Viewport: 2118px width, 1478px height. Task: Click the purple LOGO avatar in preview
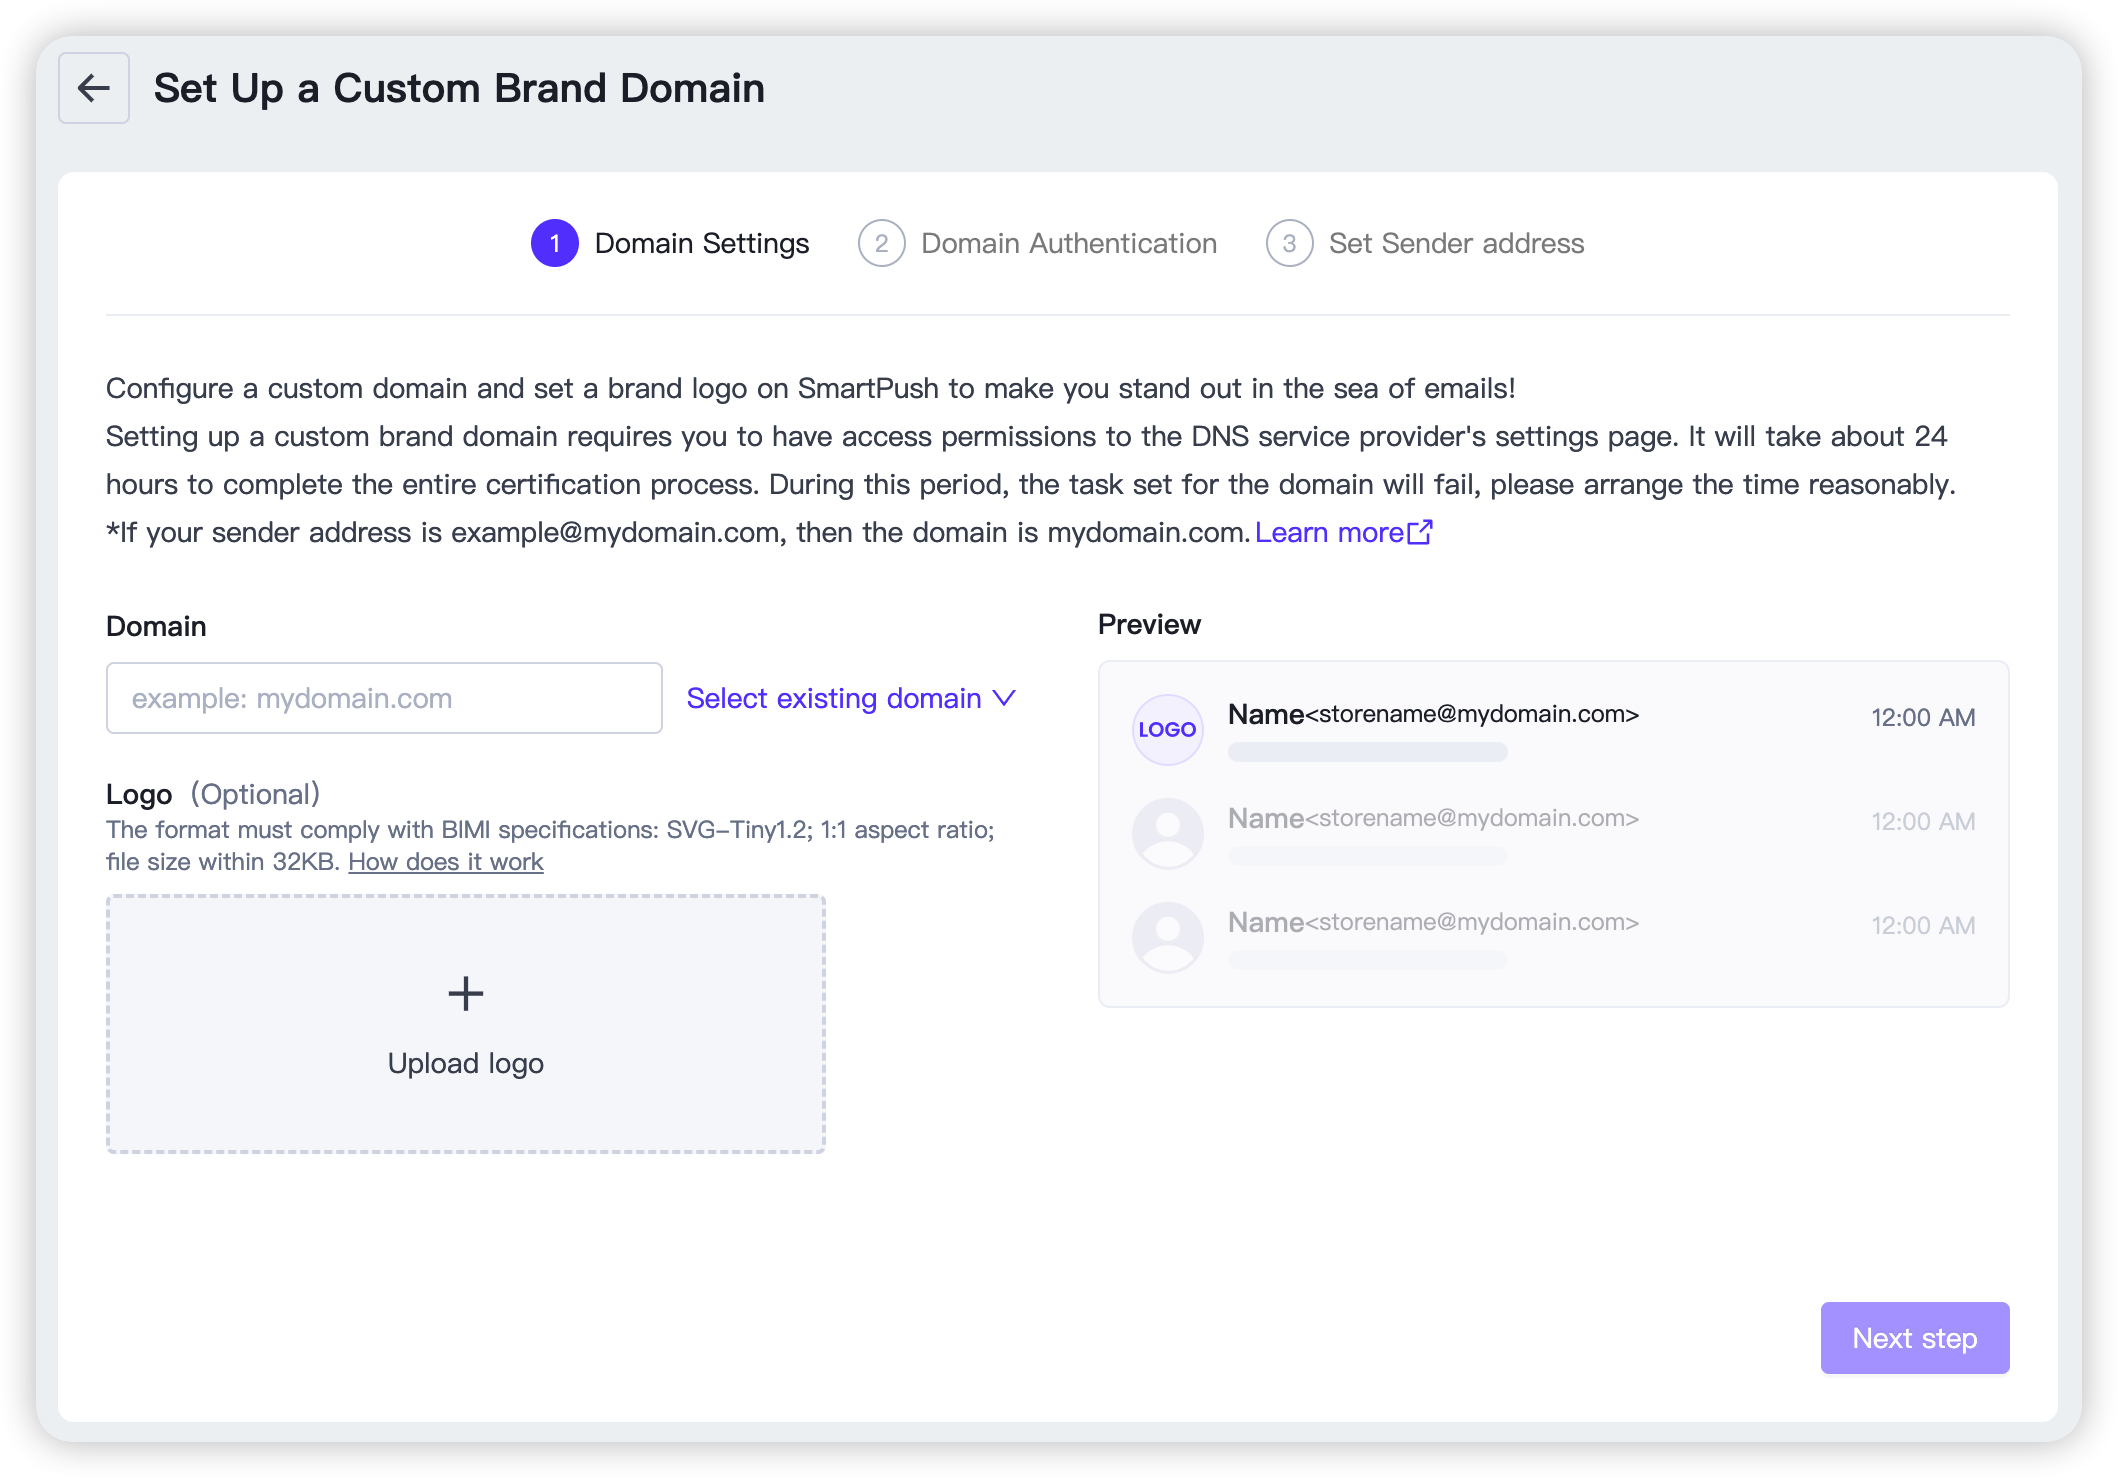tap(1167, 730)
